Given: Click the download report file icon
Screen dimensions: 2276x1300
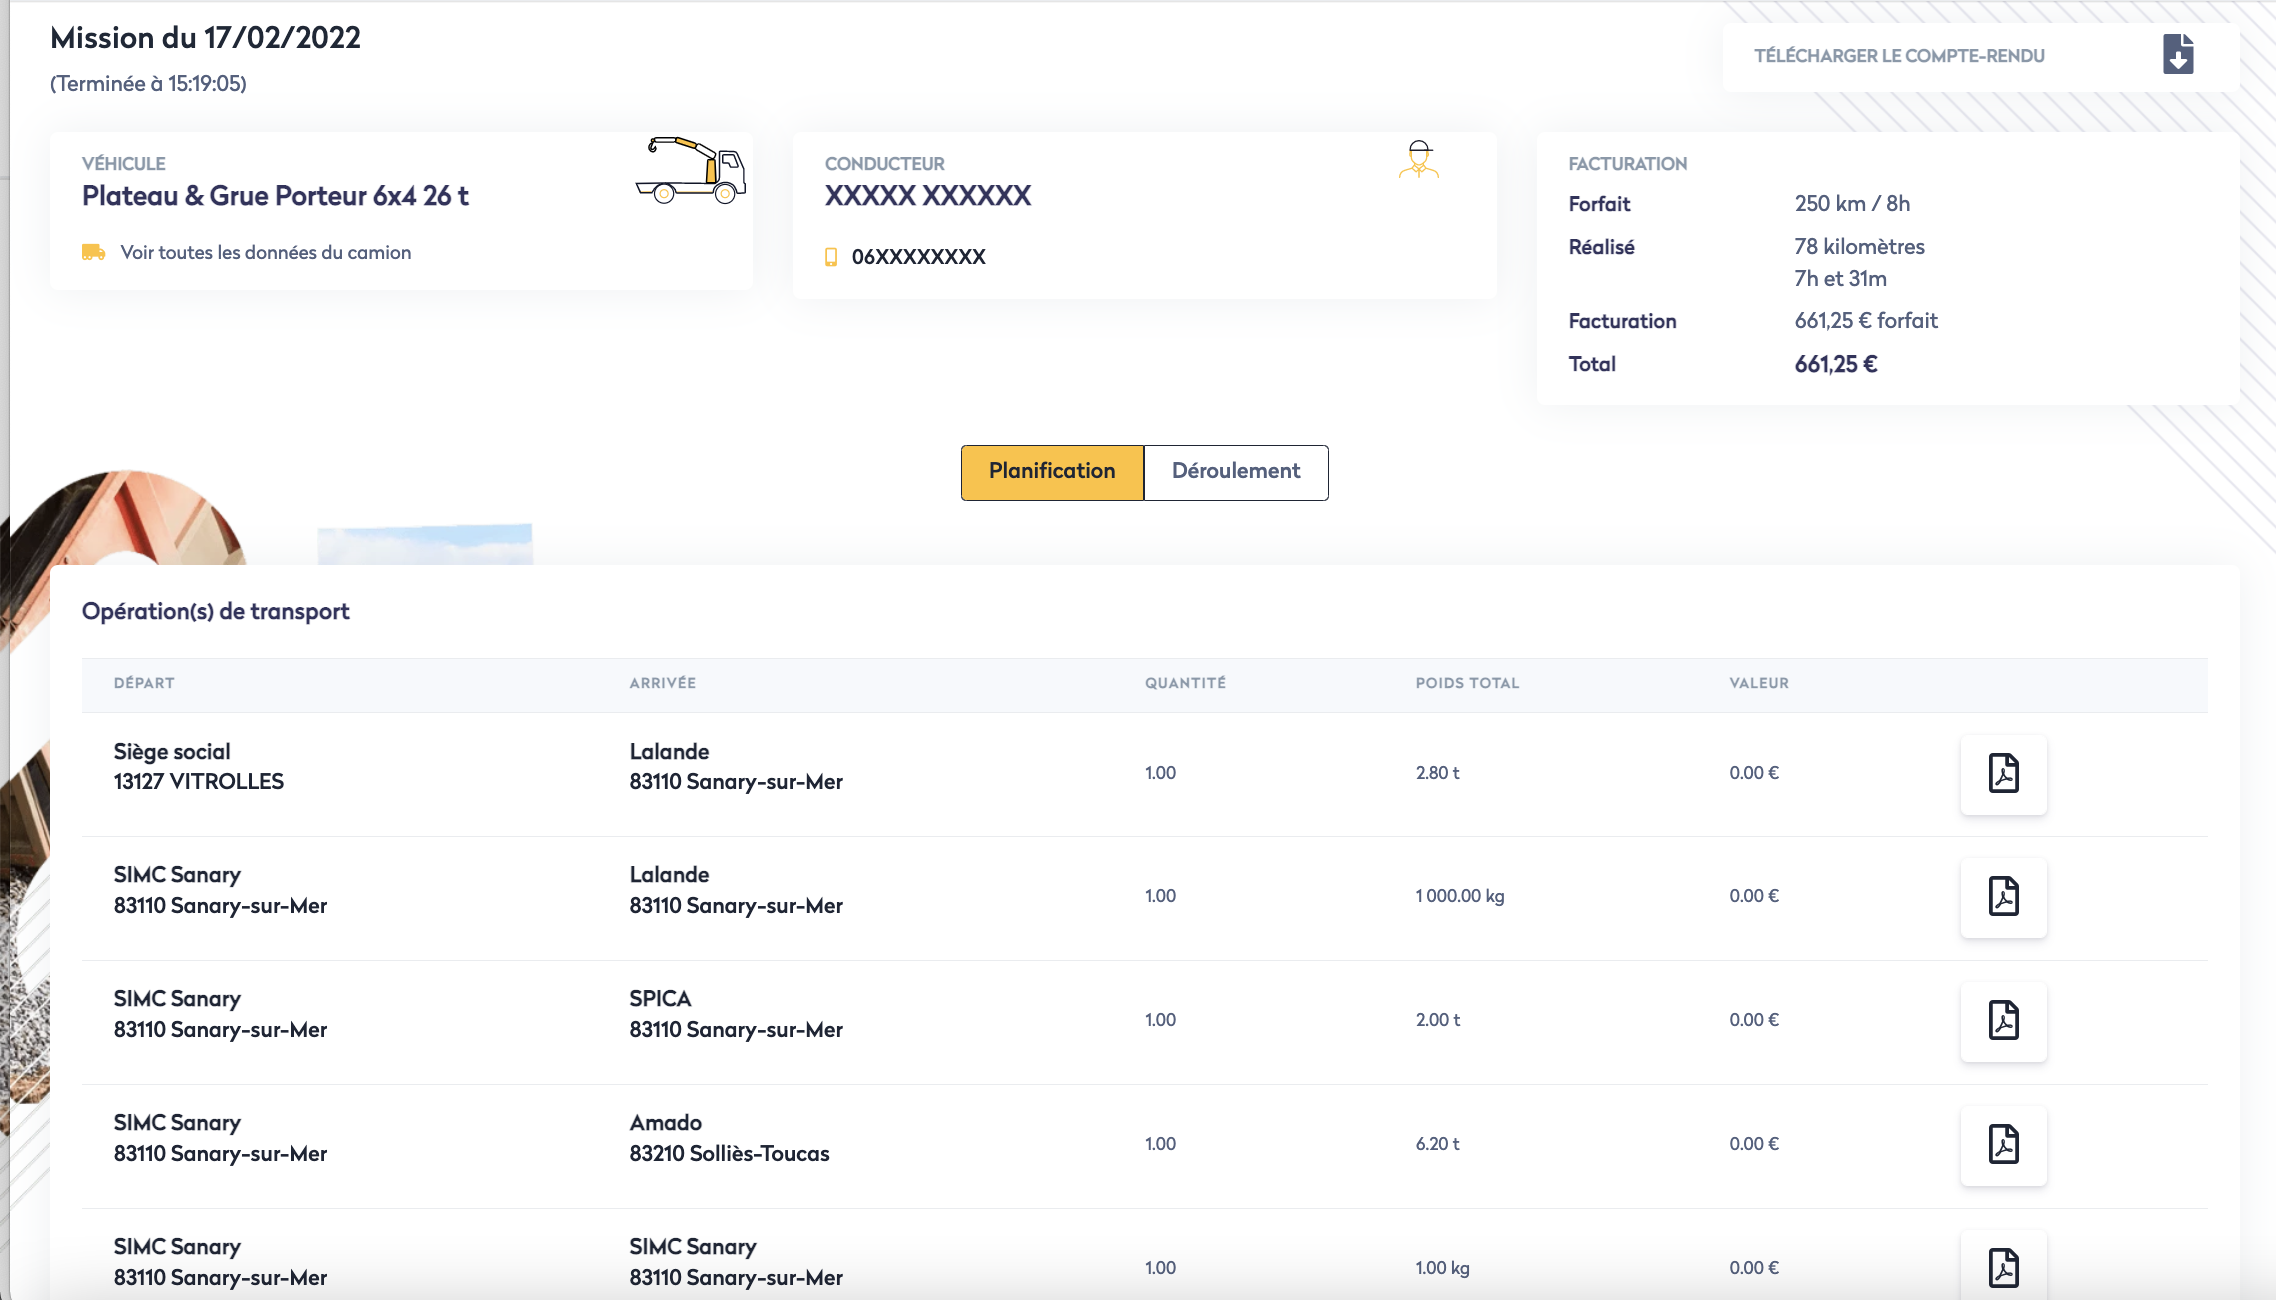Looking at the screenshot, I should coord(2177,55).
